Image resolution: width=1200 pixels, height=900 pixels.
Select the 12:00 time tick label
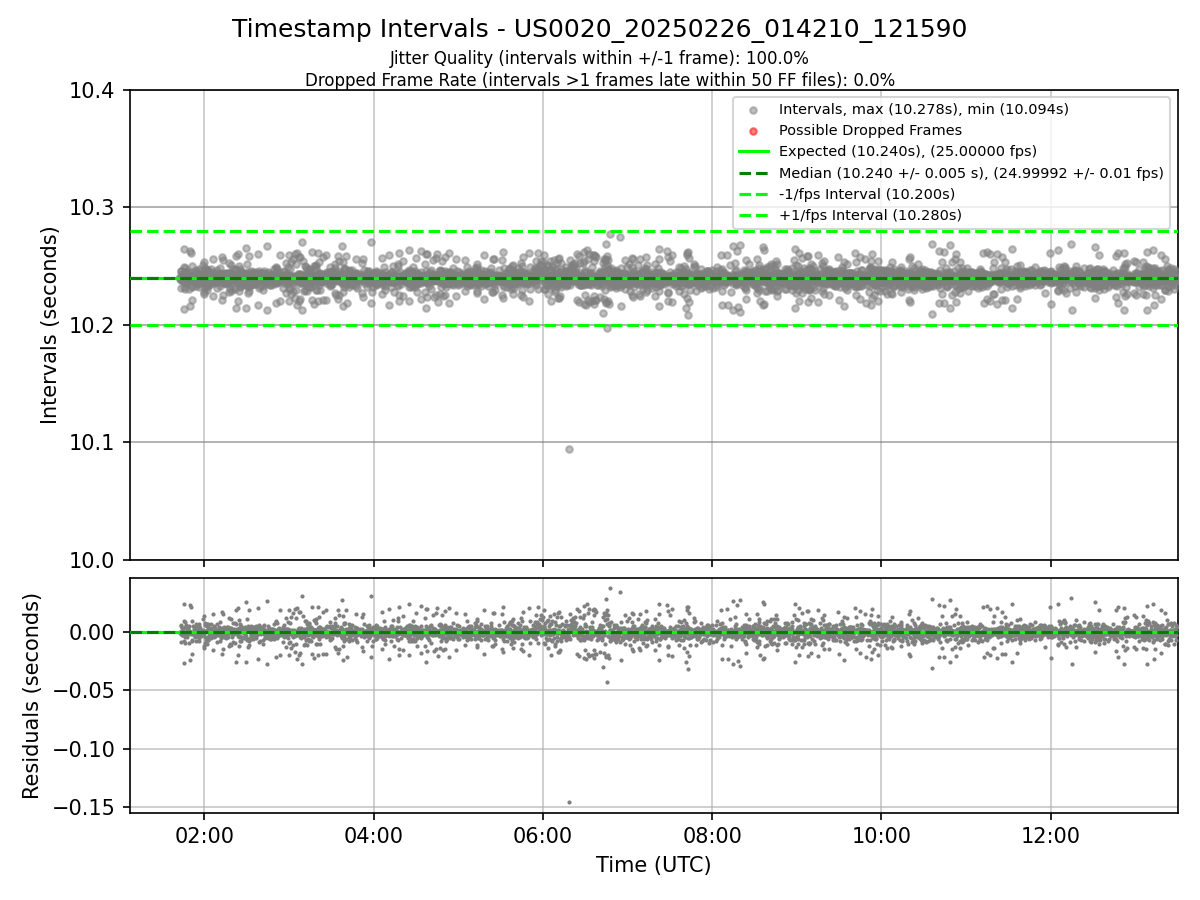click(1050, 836)
